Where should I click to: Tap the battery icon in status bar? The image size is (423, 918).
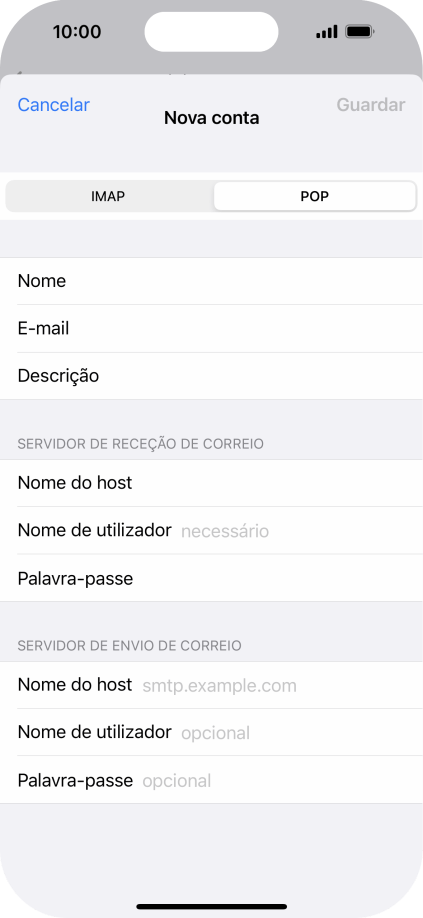pos(360,32)
